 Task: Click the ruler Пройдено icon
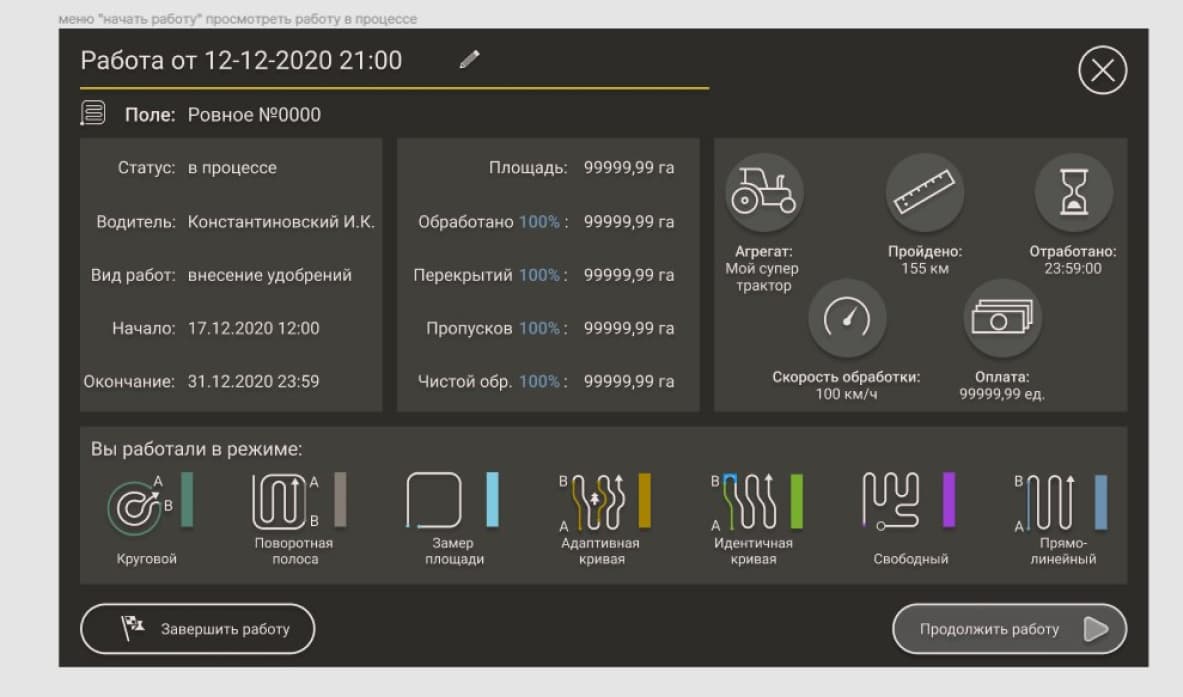point(925,192)
